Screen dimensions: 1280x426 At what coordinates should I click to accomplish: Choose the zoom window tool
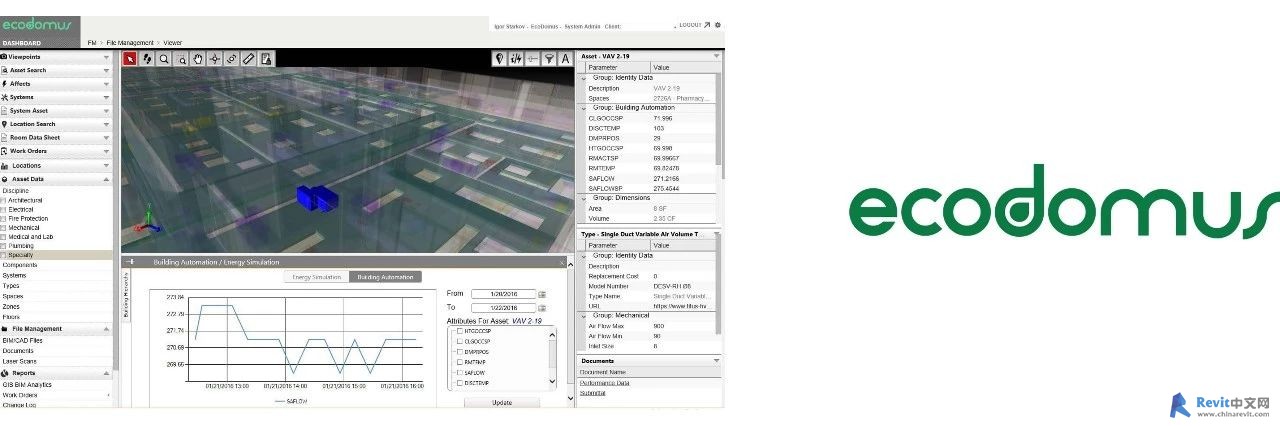pos(181,59)
